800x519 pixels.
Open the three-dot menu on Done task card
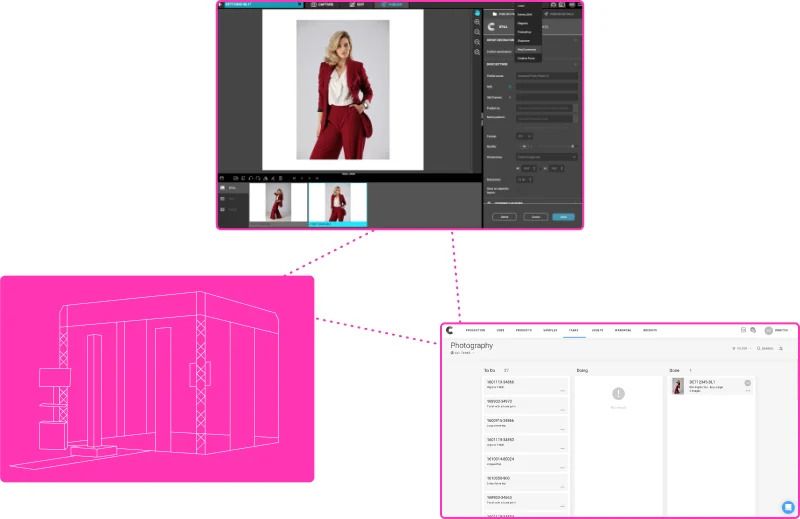tap(747, 390)
